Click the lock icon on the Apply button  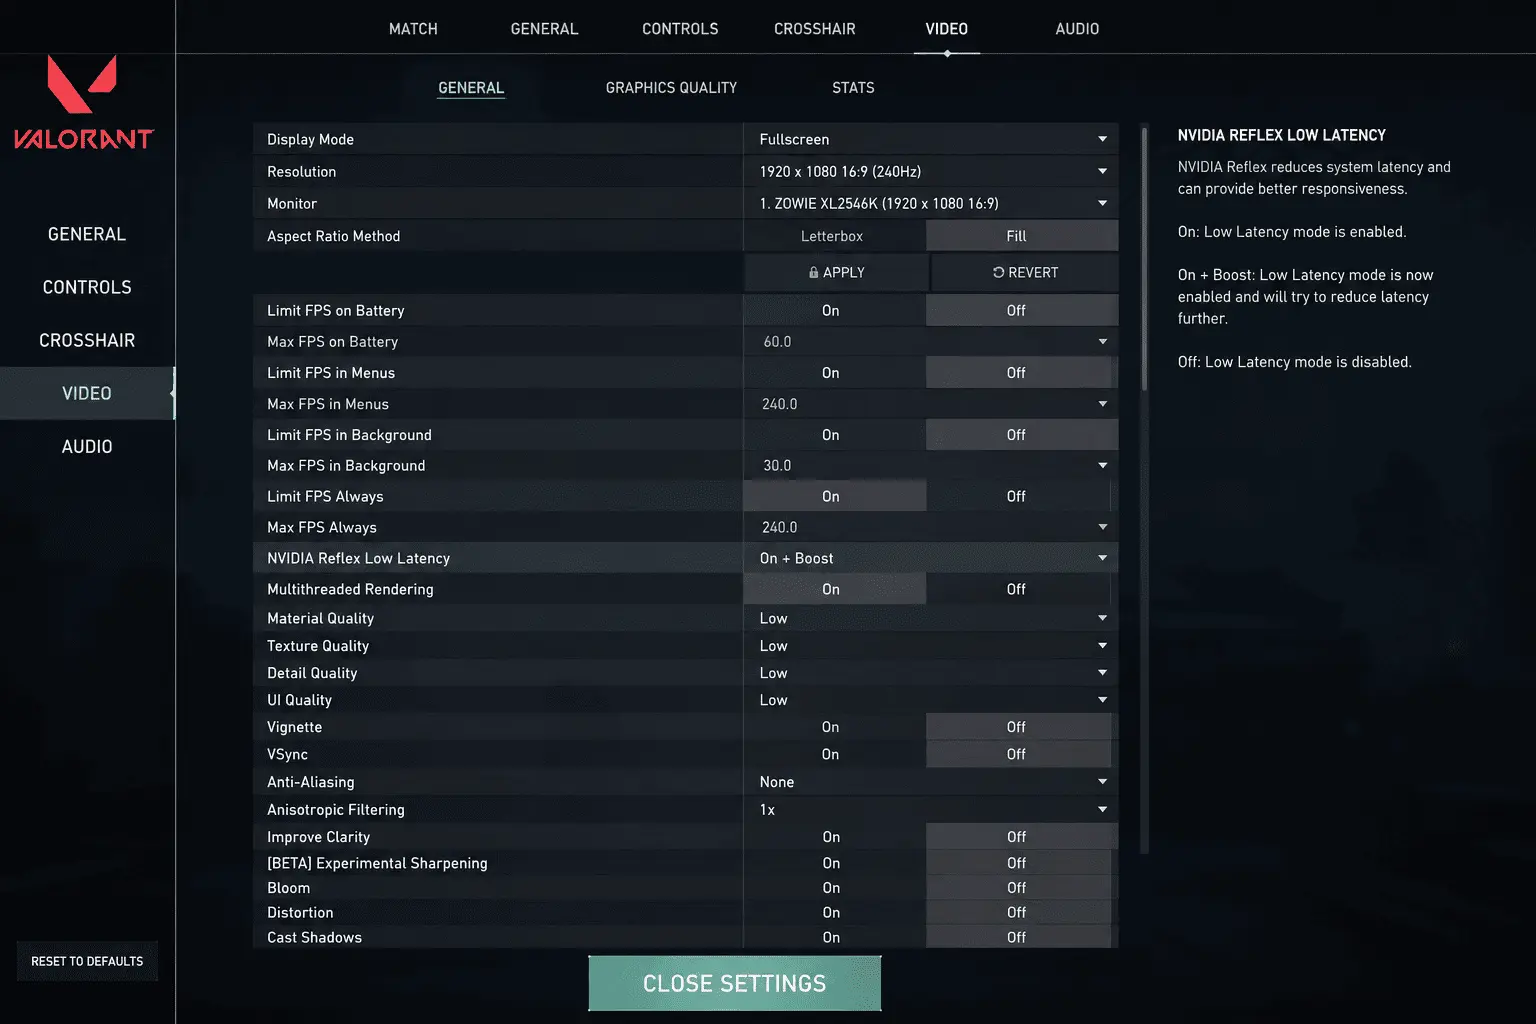[x=814, y=272]
